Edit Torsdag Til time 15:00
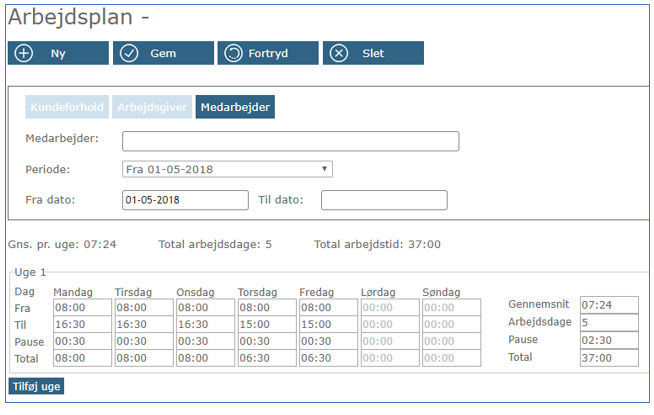This screenshot has height=415, width=654. click(267, 324)
